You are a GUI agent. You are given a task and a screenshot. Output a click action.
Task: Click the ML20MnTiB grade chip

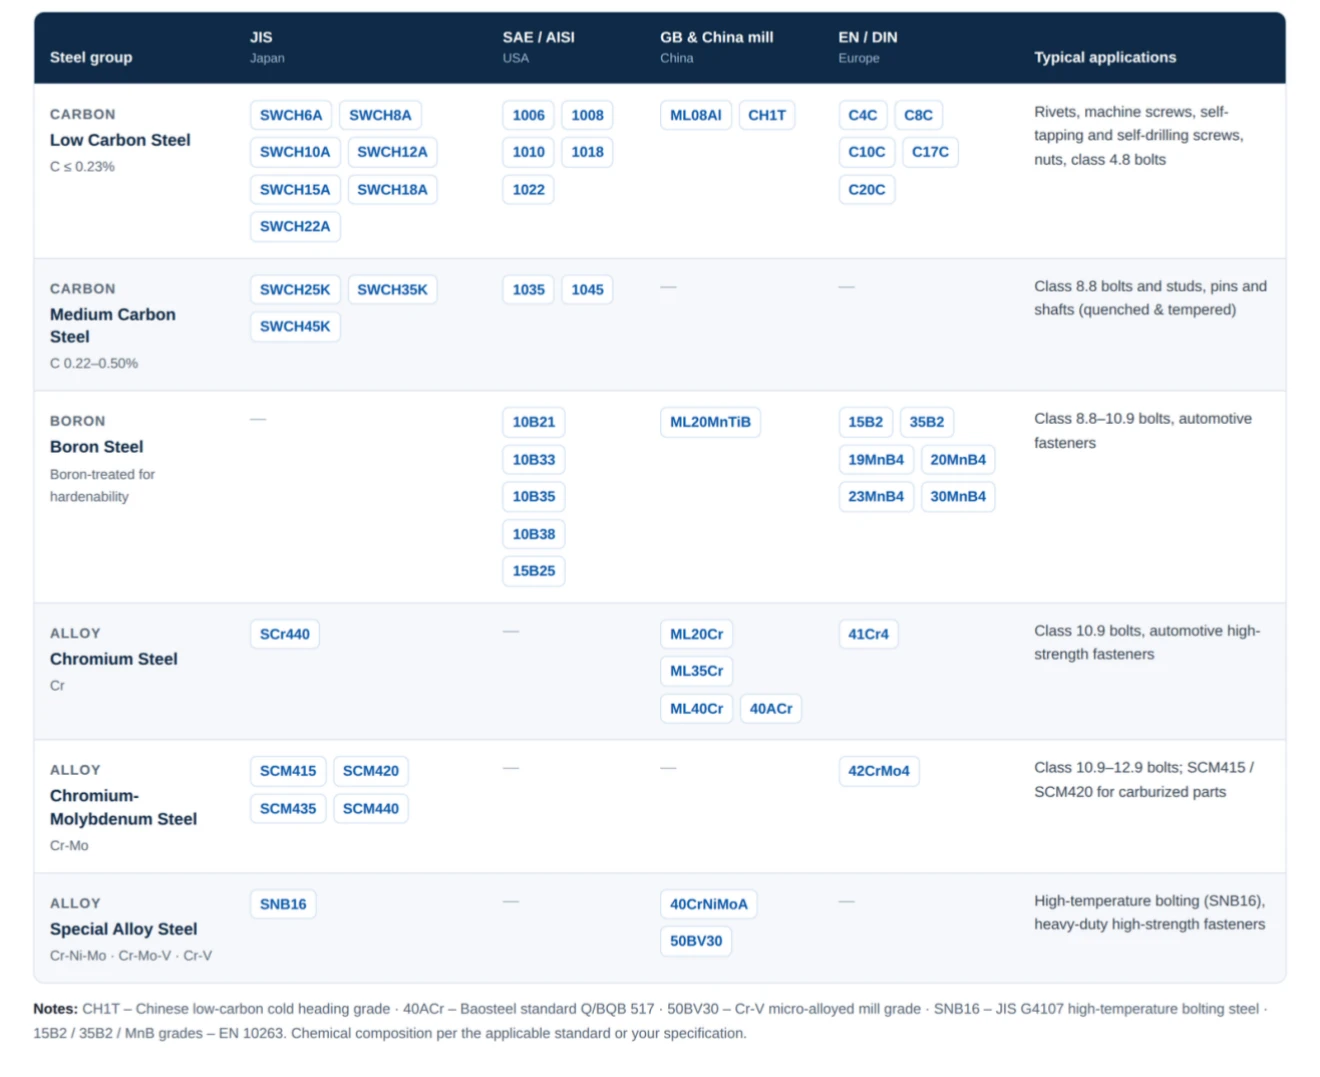click(710, 423)
